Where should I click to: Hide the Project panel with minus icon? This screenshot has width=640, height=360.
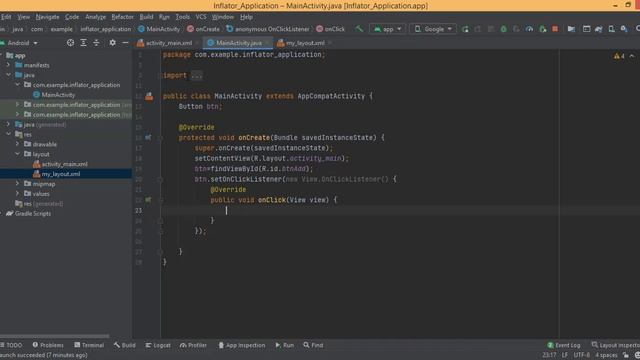125,42
